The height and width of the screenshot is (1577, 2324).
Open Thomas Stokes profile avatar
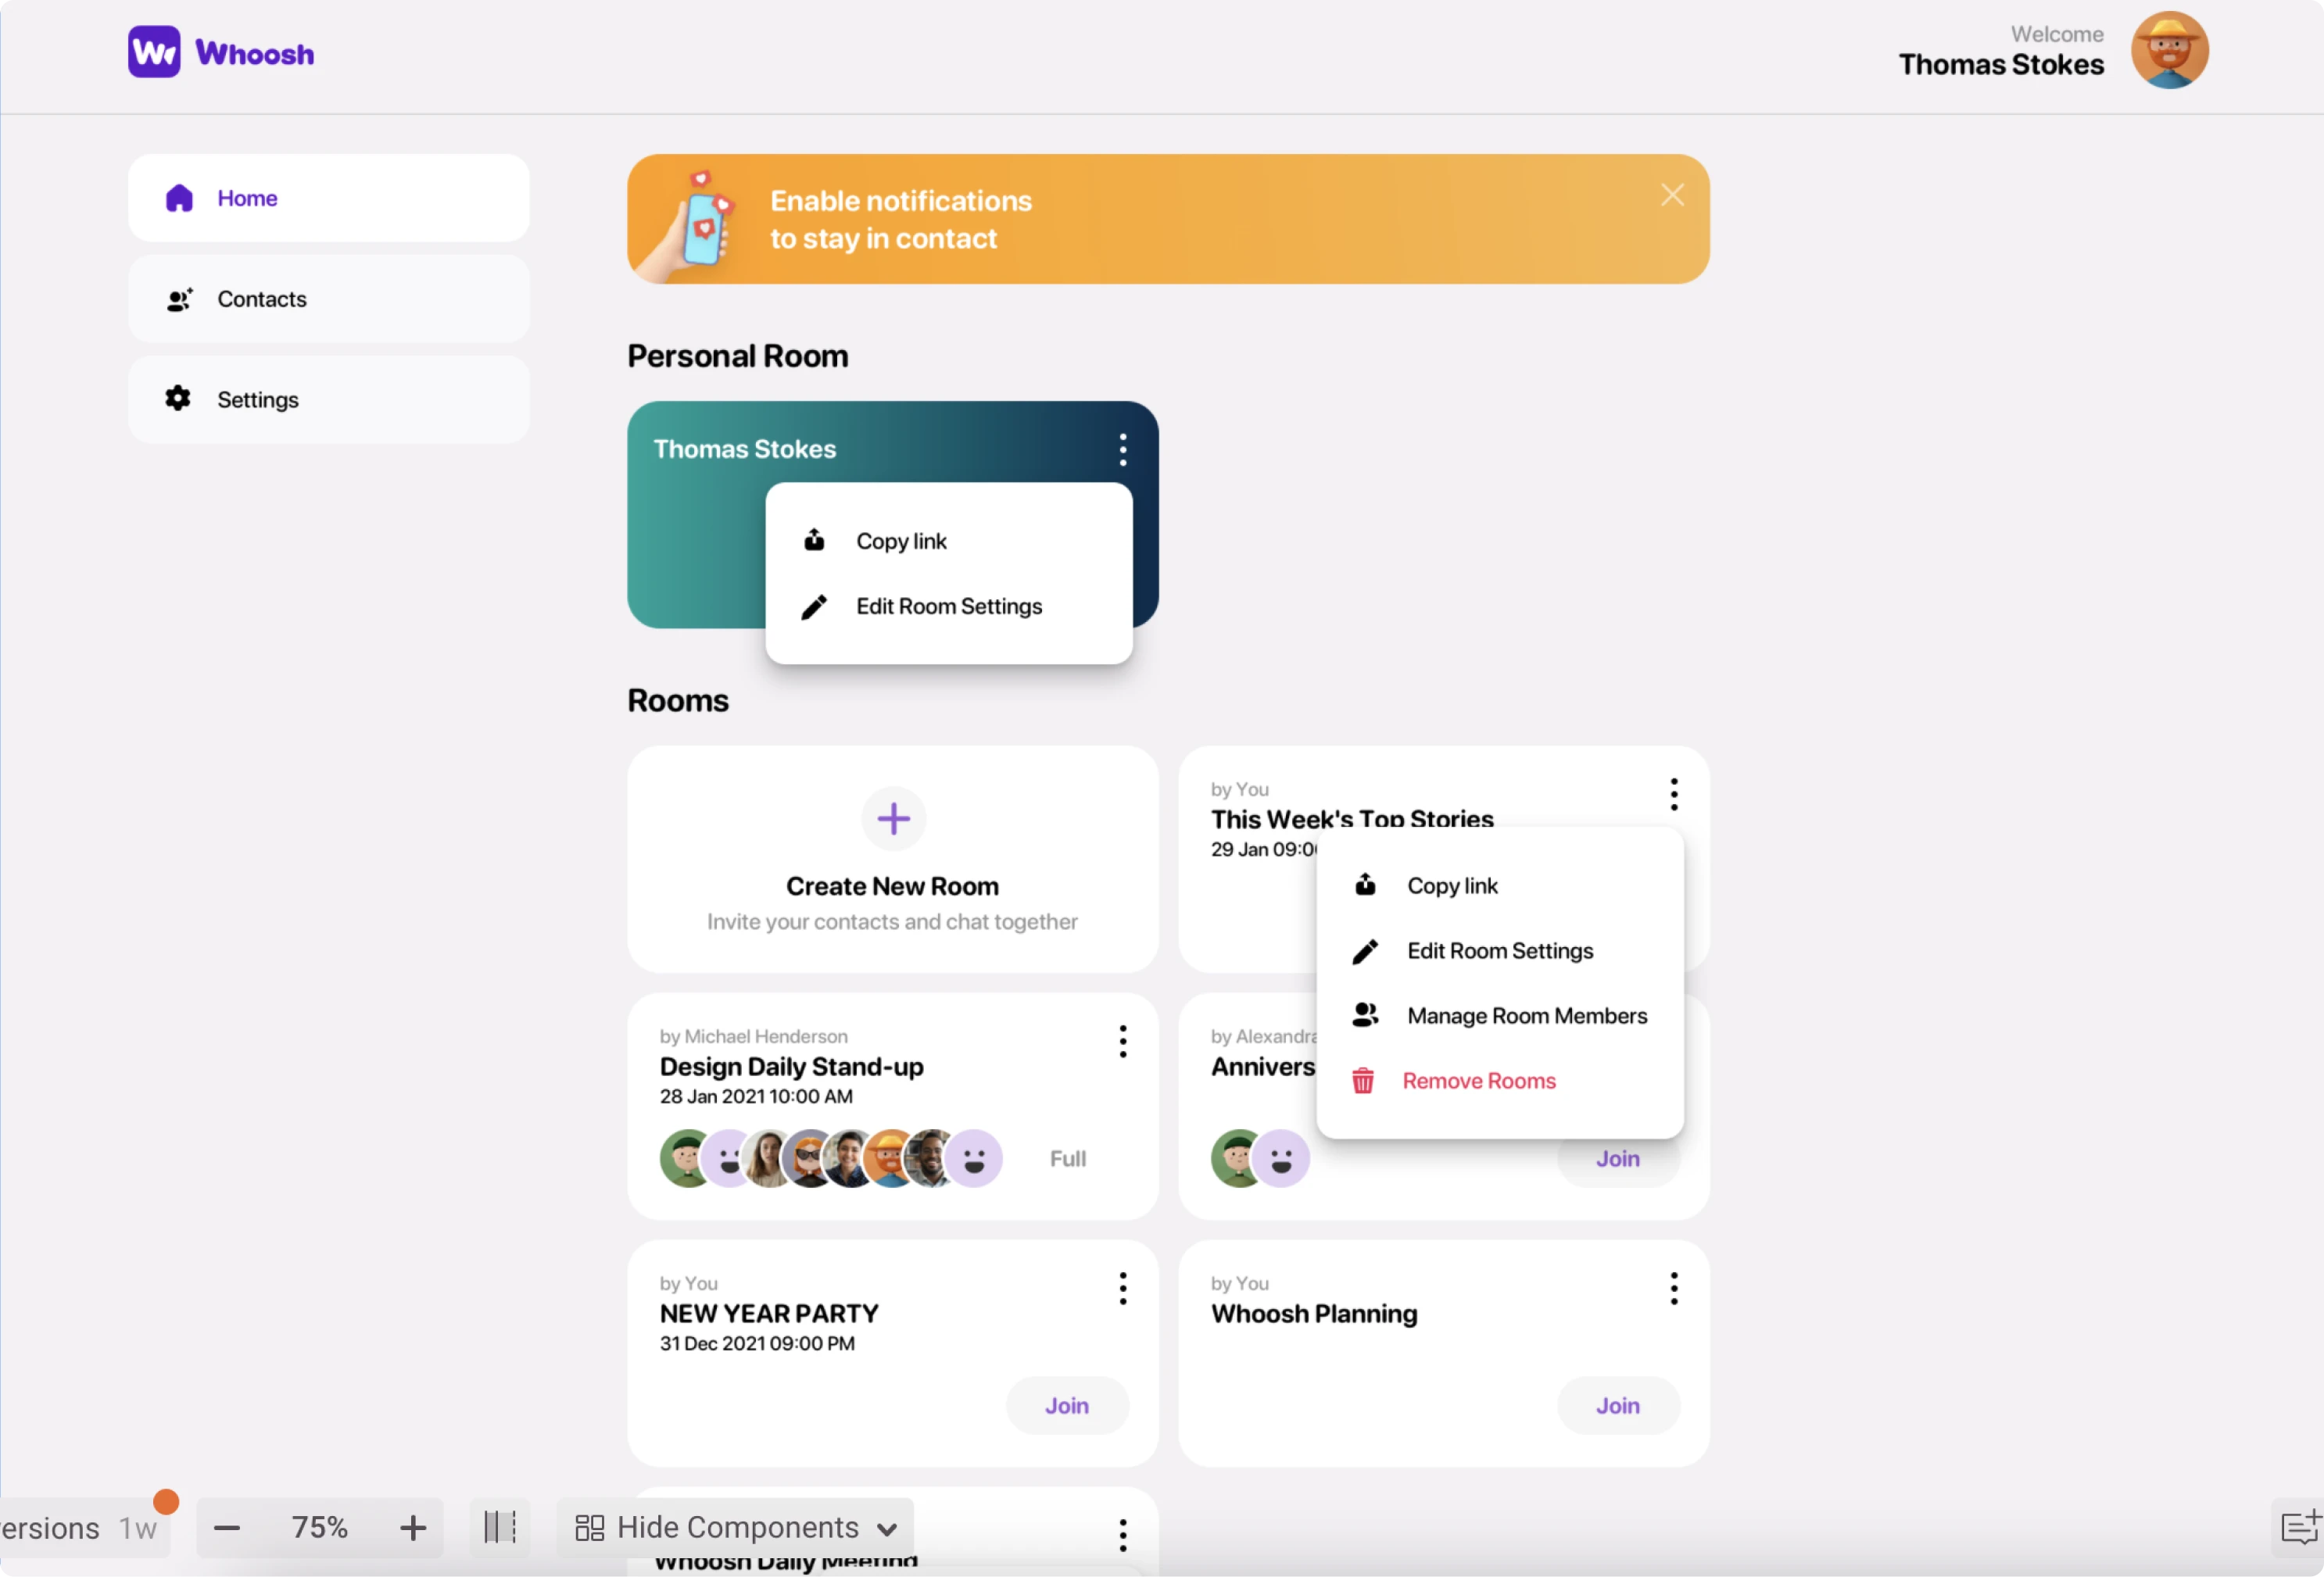[x=2168, y=51]
